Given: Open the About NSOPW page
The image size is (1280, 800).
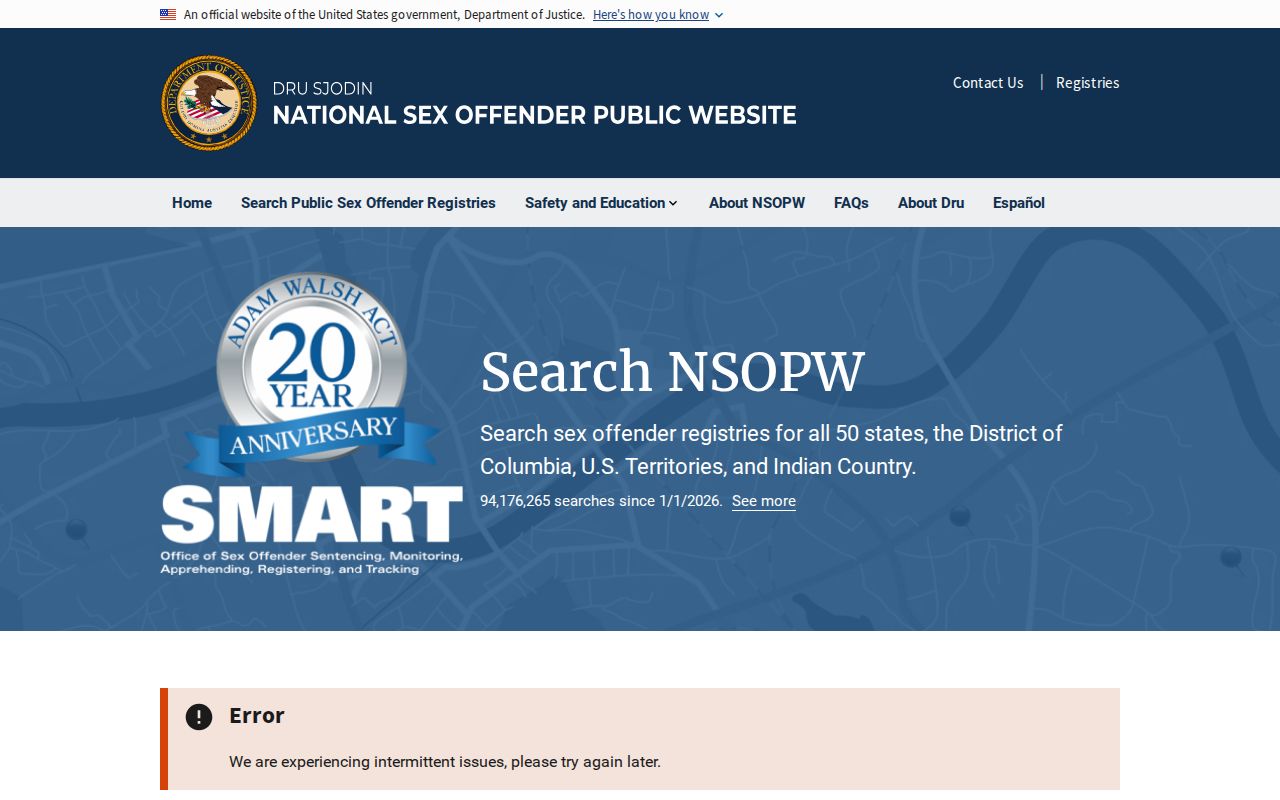Looking at the screenshot, I should click(x=757, y=203).
